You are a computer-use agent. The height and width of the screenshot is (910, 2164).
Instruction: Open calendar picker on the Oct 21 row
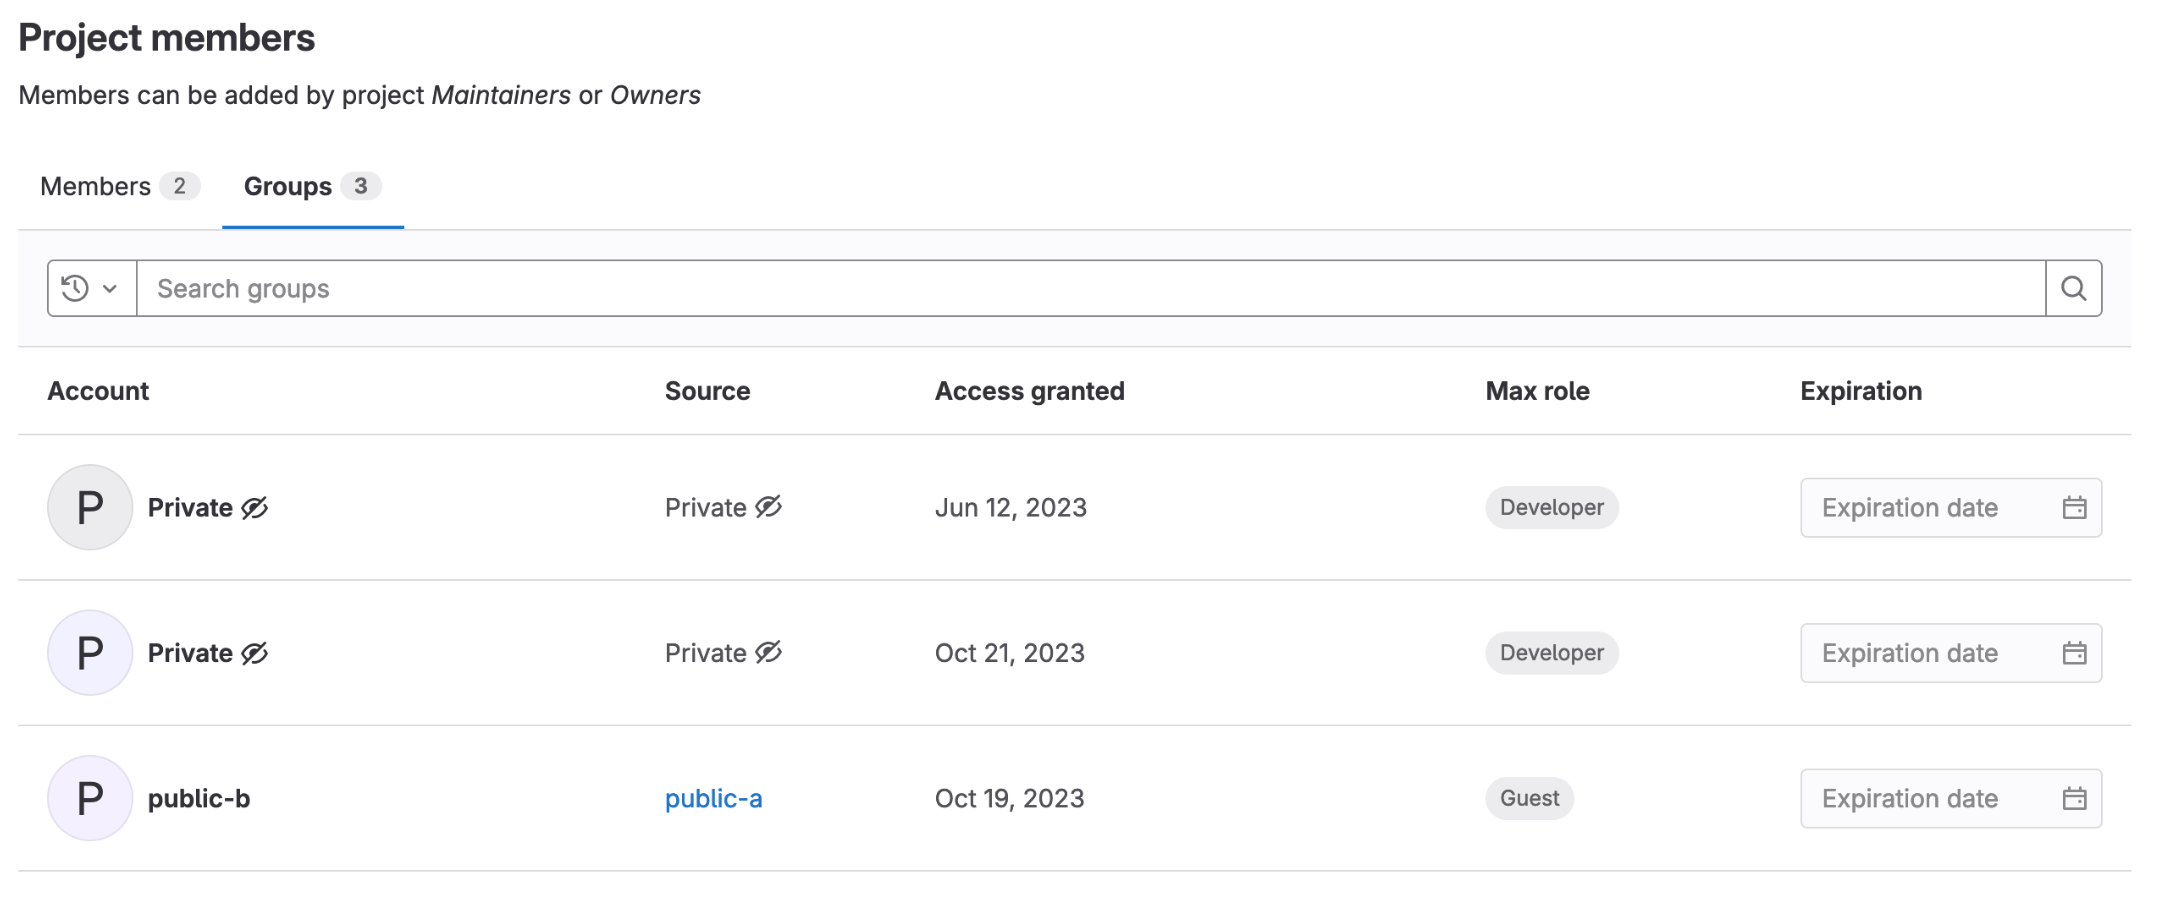pos(2076,652)
